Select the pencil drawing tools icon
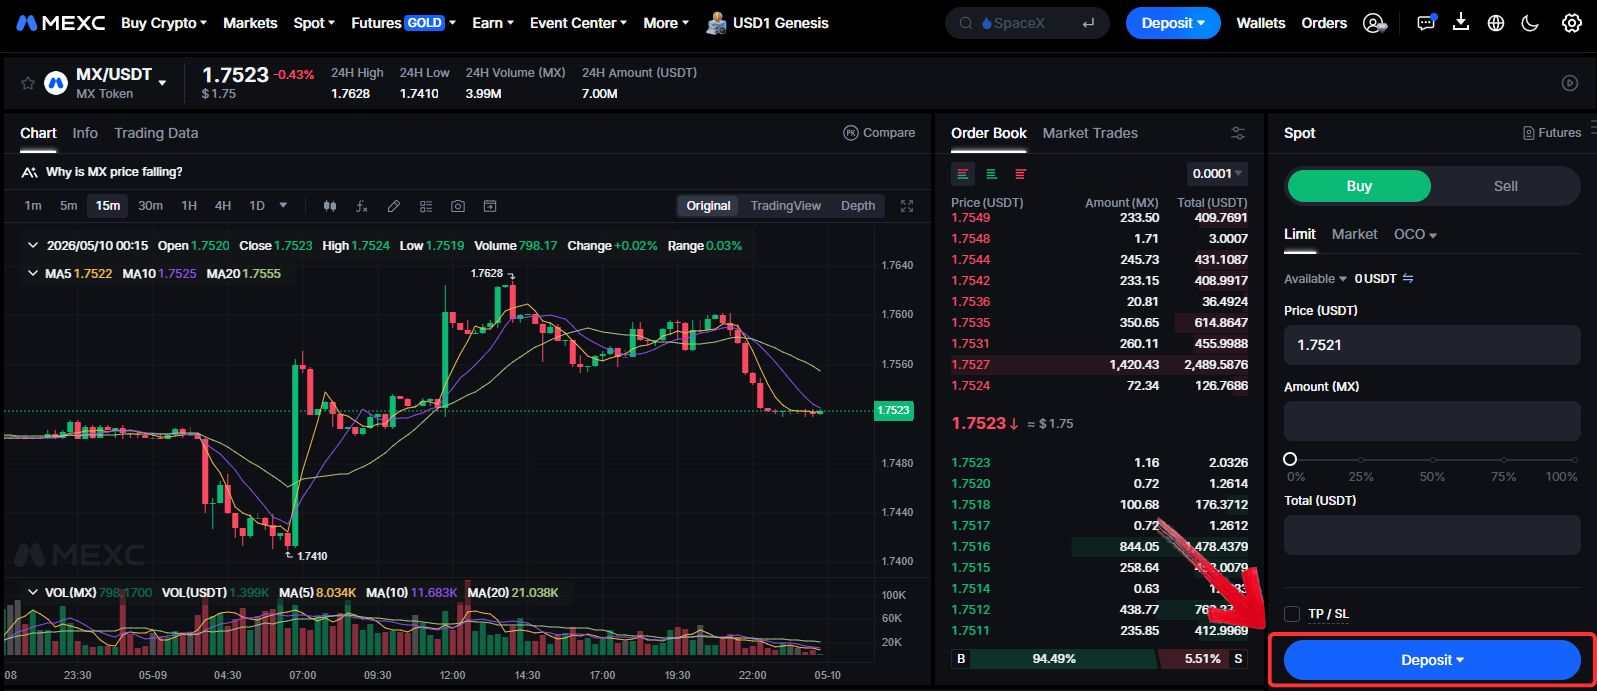Viewport: 1597px width, 691px height. [394, 206]
